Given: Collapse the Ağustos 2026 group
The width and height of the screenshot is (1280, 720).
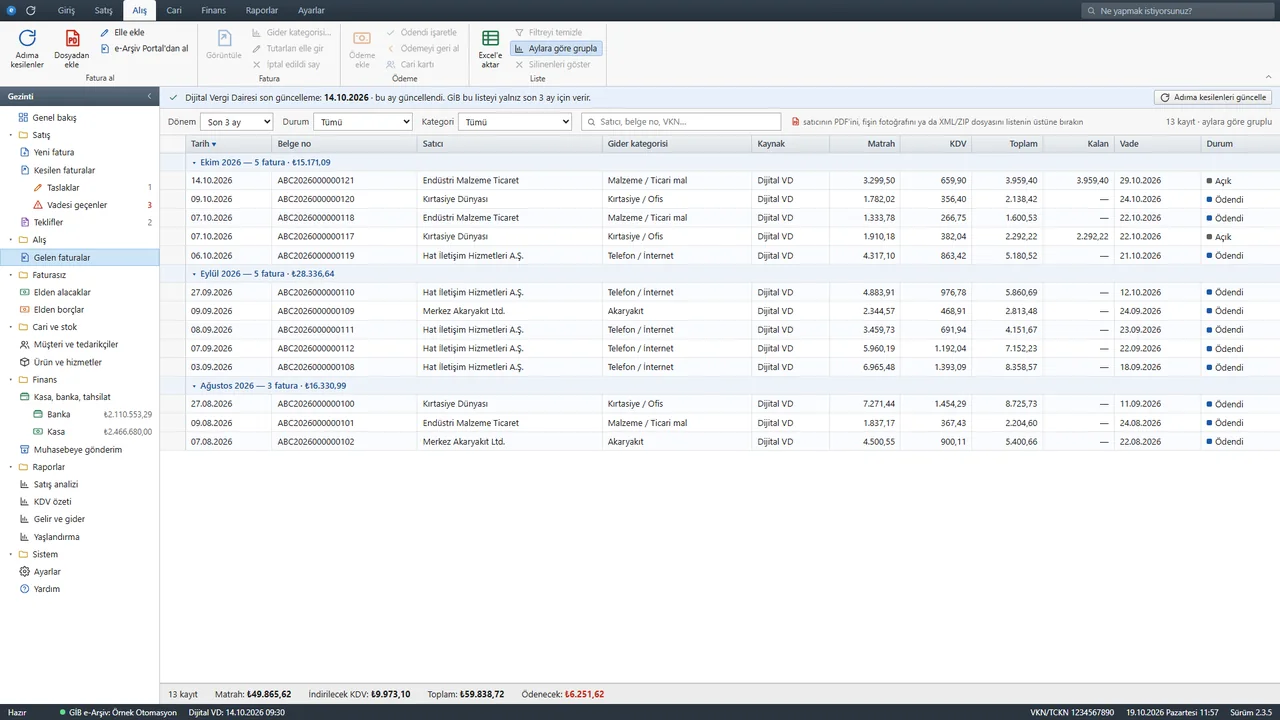Looking at the screenshot, I should (x=194, y=385).
